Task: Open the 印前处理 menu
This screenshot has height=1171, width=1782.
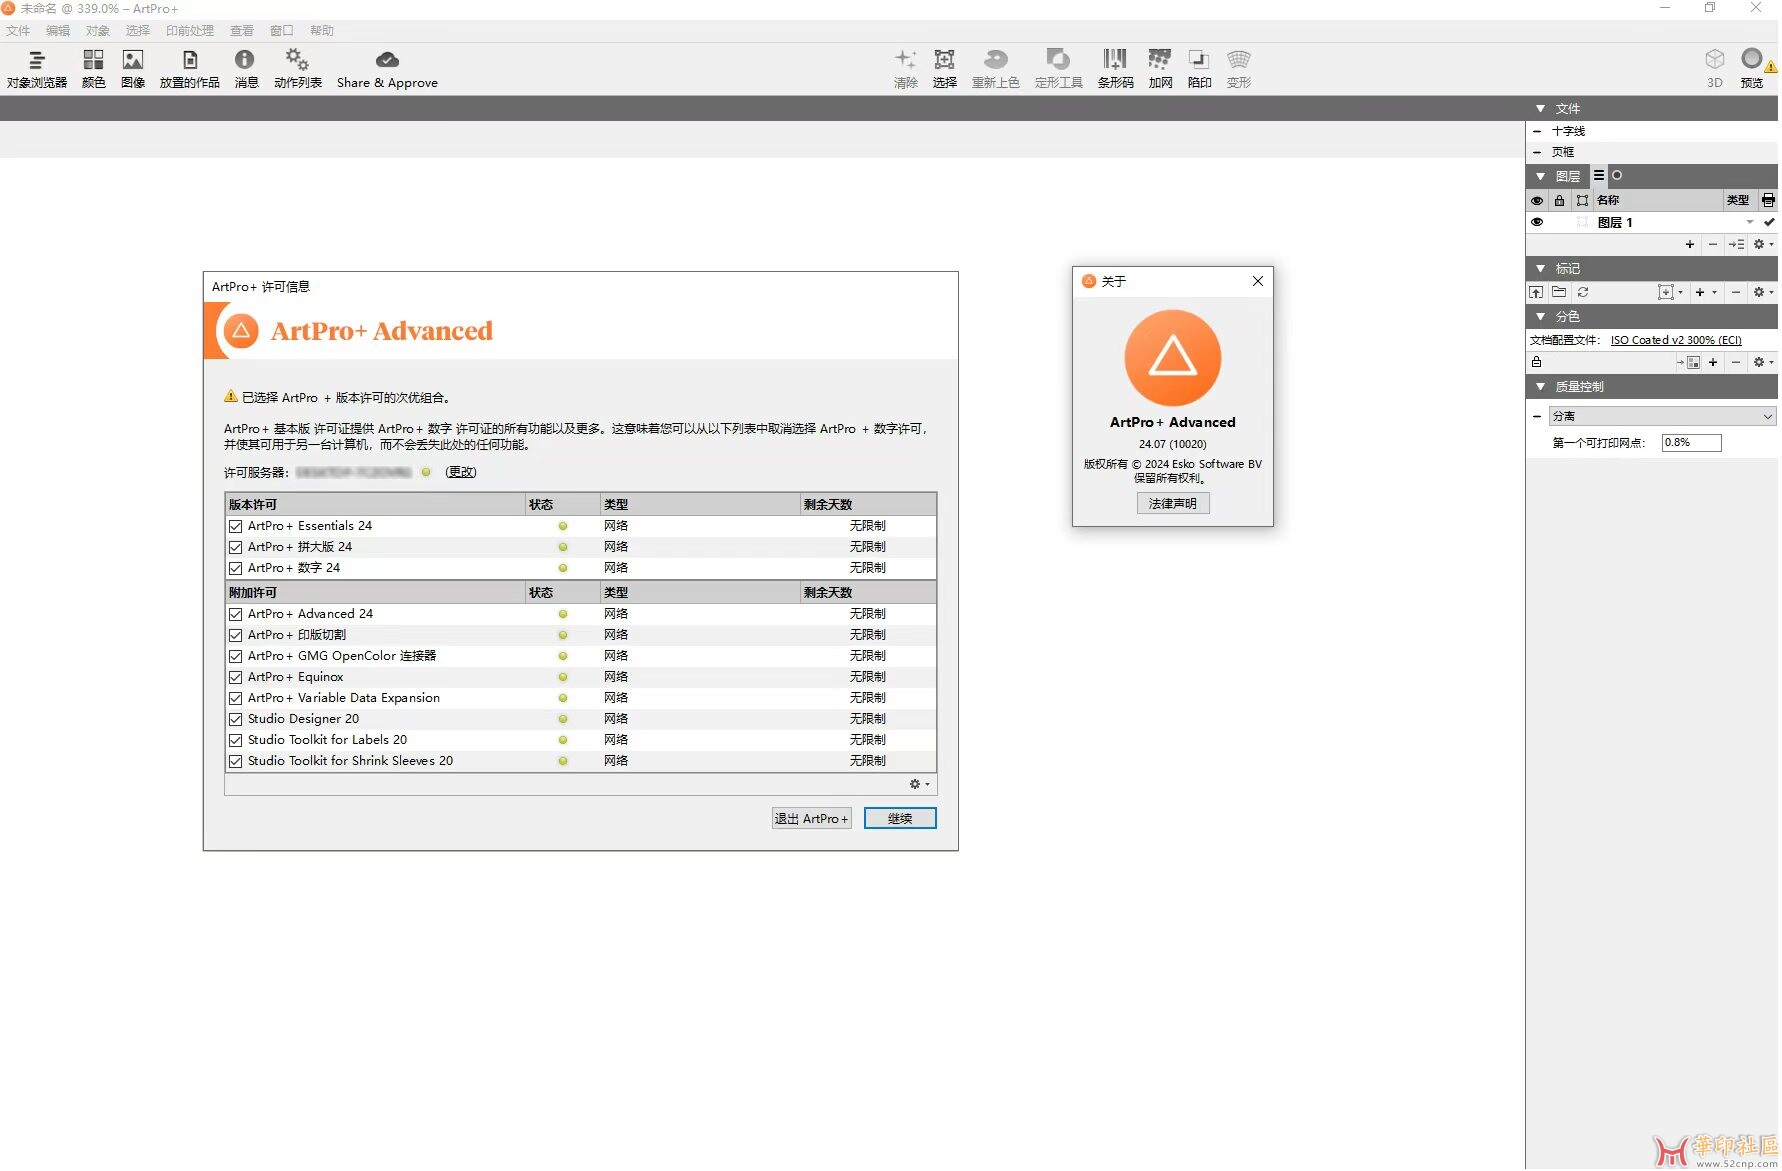Action: click(190, 31)
